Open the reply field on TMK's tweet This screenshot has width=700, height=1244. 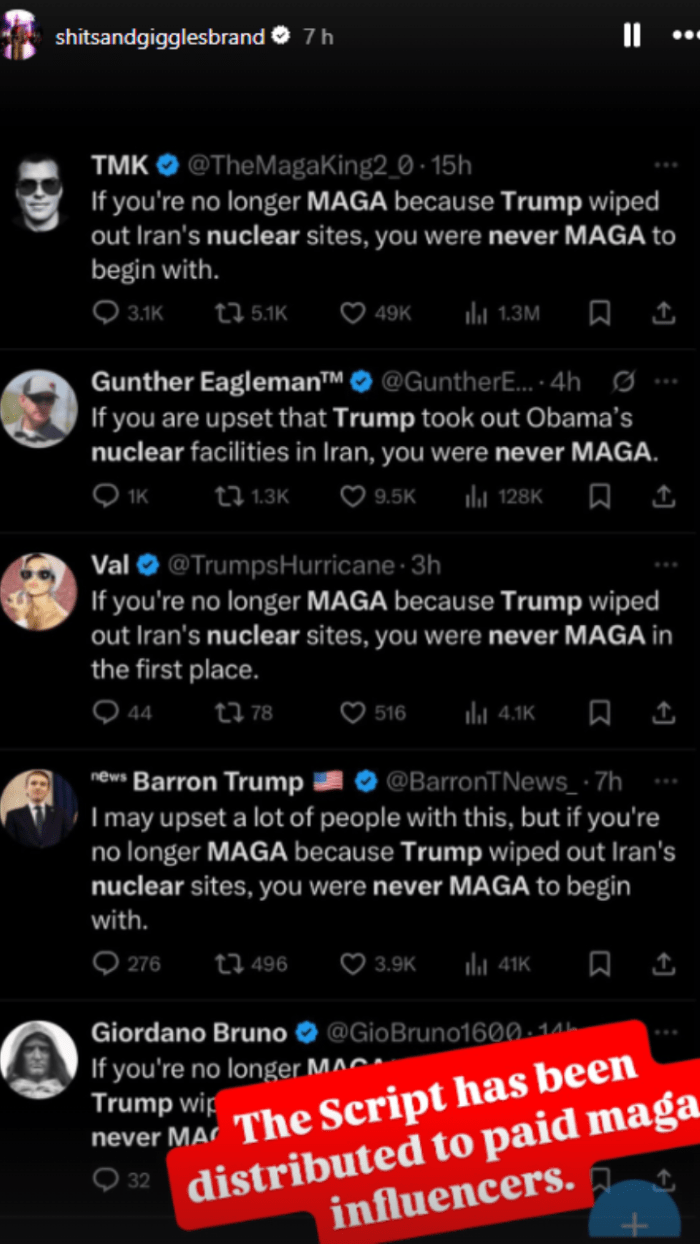tap(104, 313)
